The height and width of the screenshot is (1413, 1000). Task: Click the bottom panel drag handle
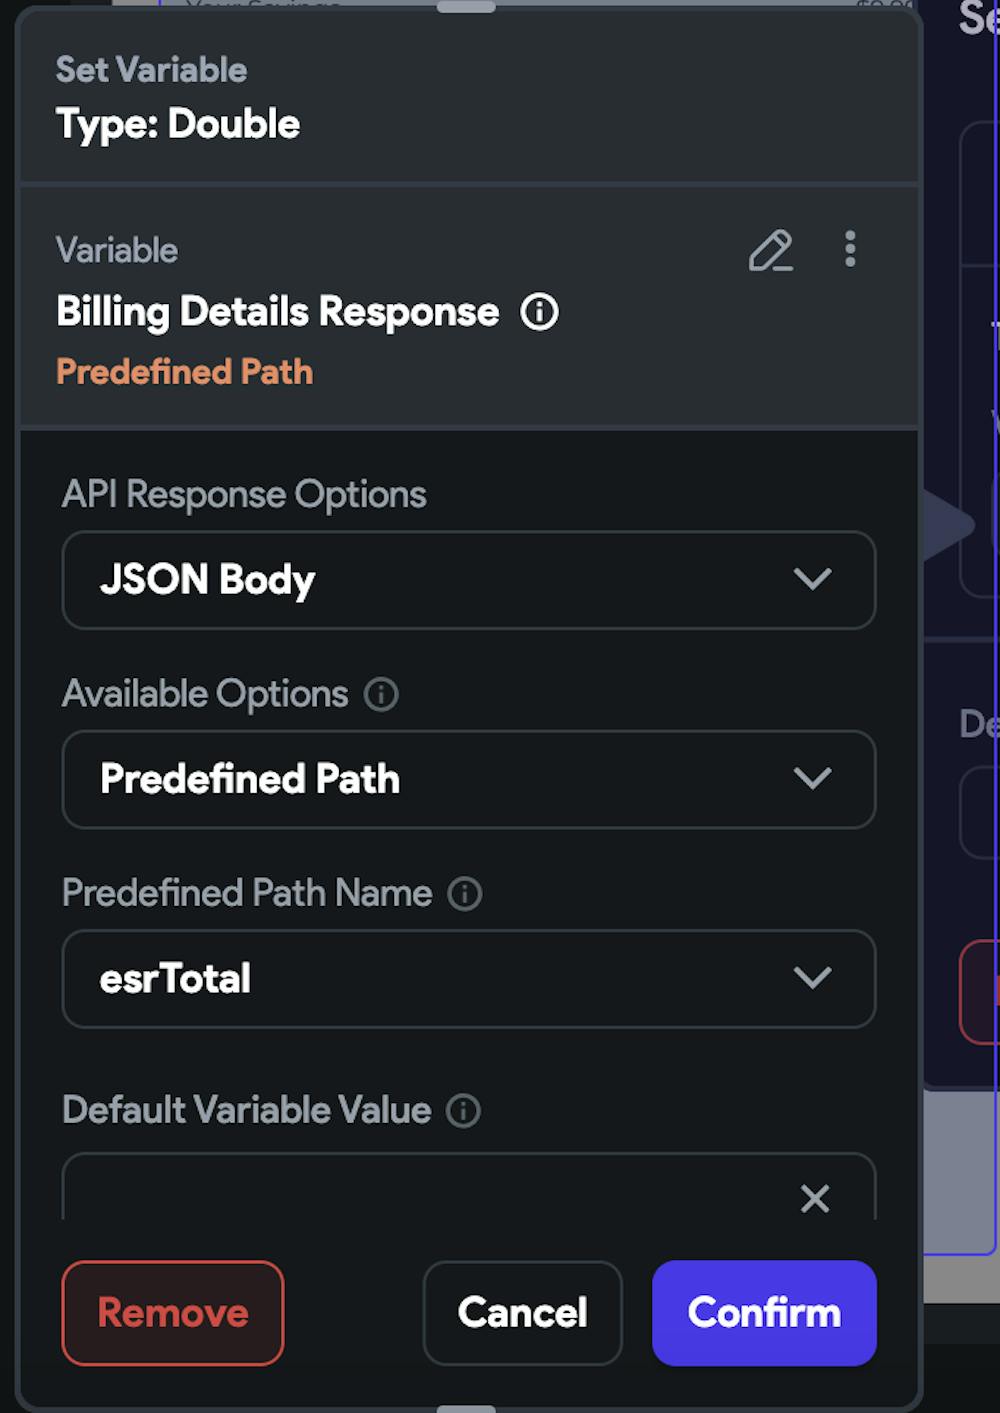pos(466,1408)
